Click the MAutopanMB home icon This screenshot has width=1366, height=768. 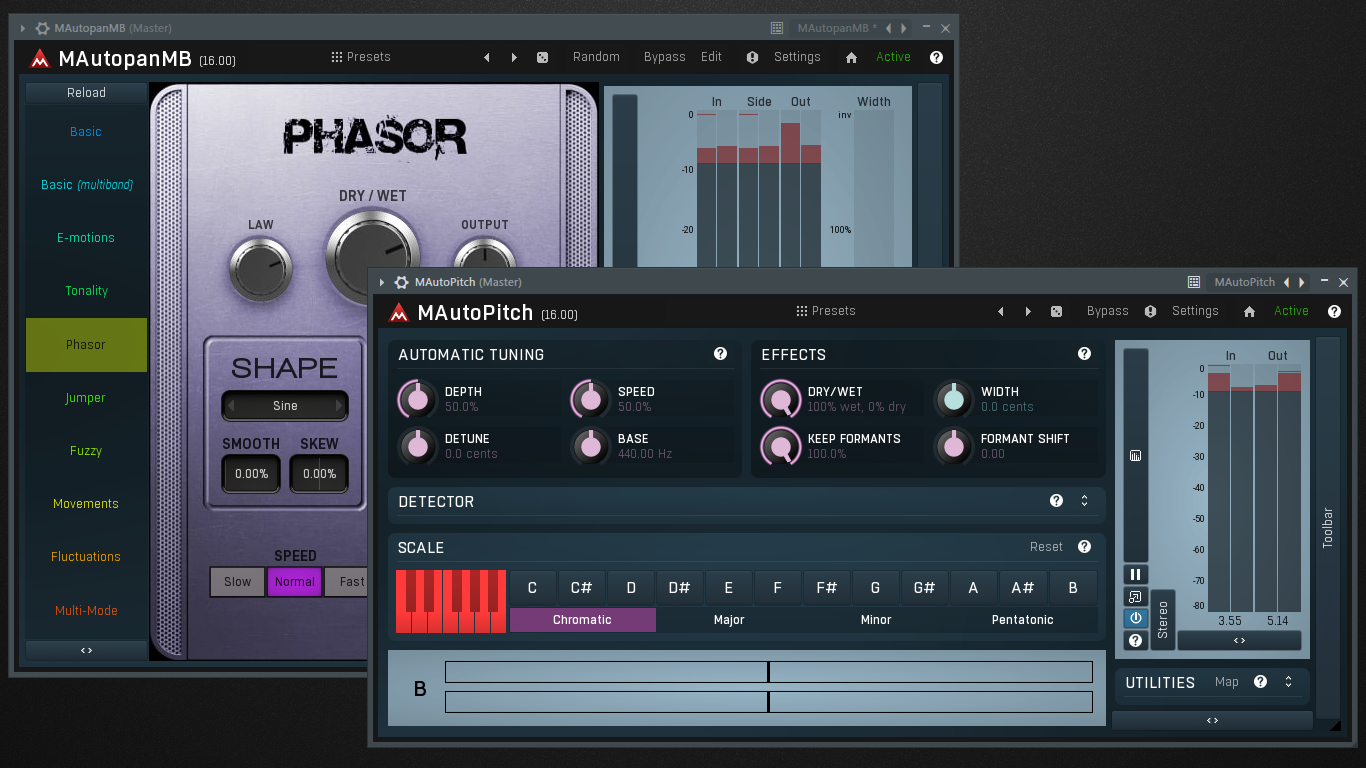[851, 58]
